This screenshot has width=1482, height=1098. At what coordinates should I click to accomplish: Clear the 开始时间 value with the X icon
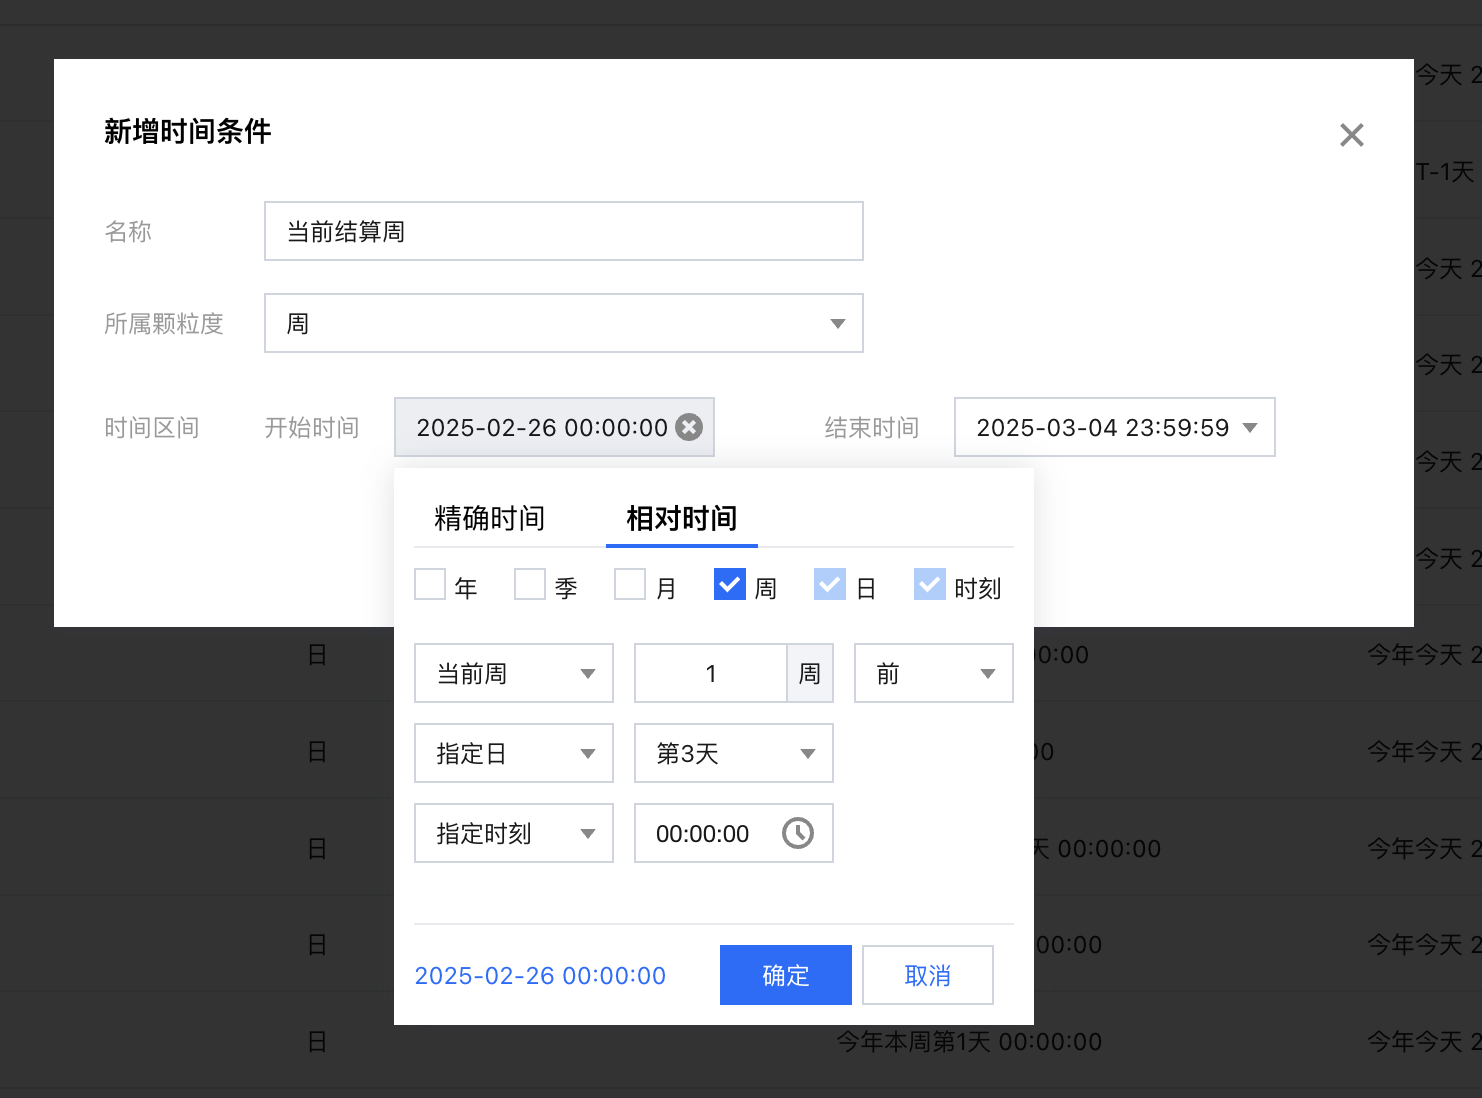[x=689, y=427]
